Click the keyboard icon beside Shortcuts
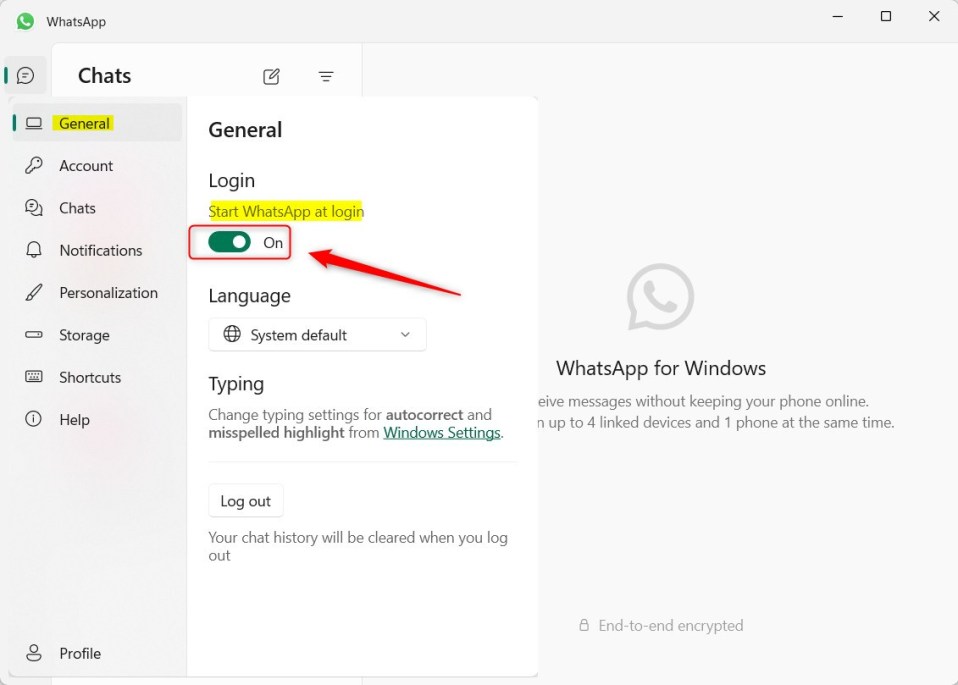 click(x=34, y=376)
